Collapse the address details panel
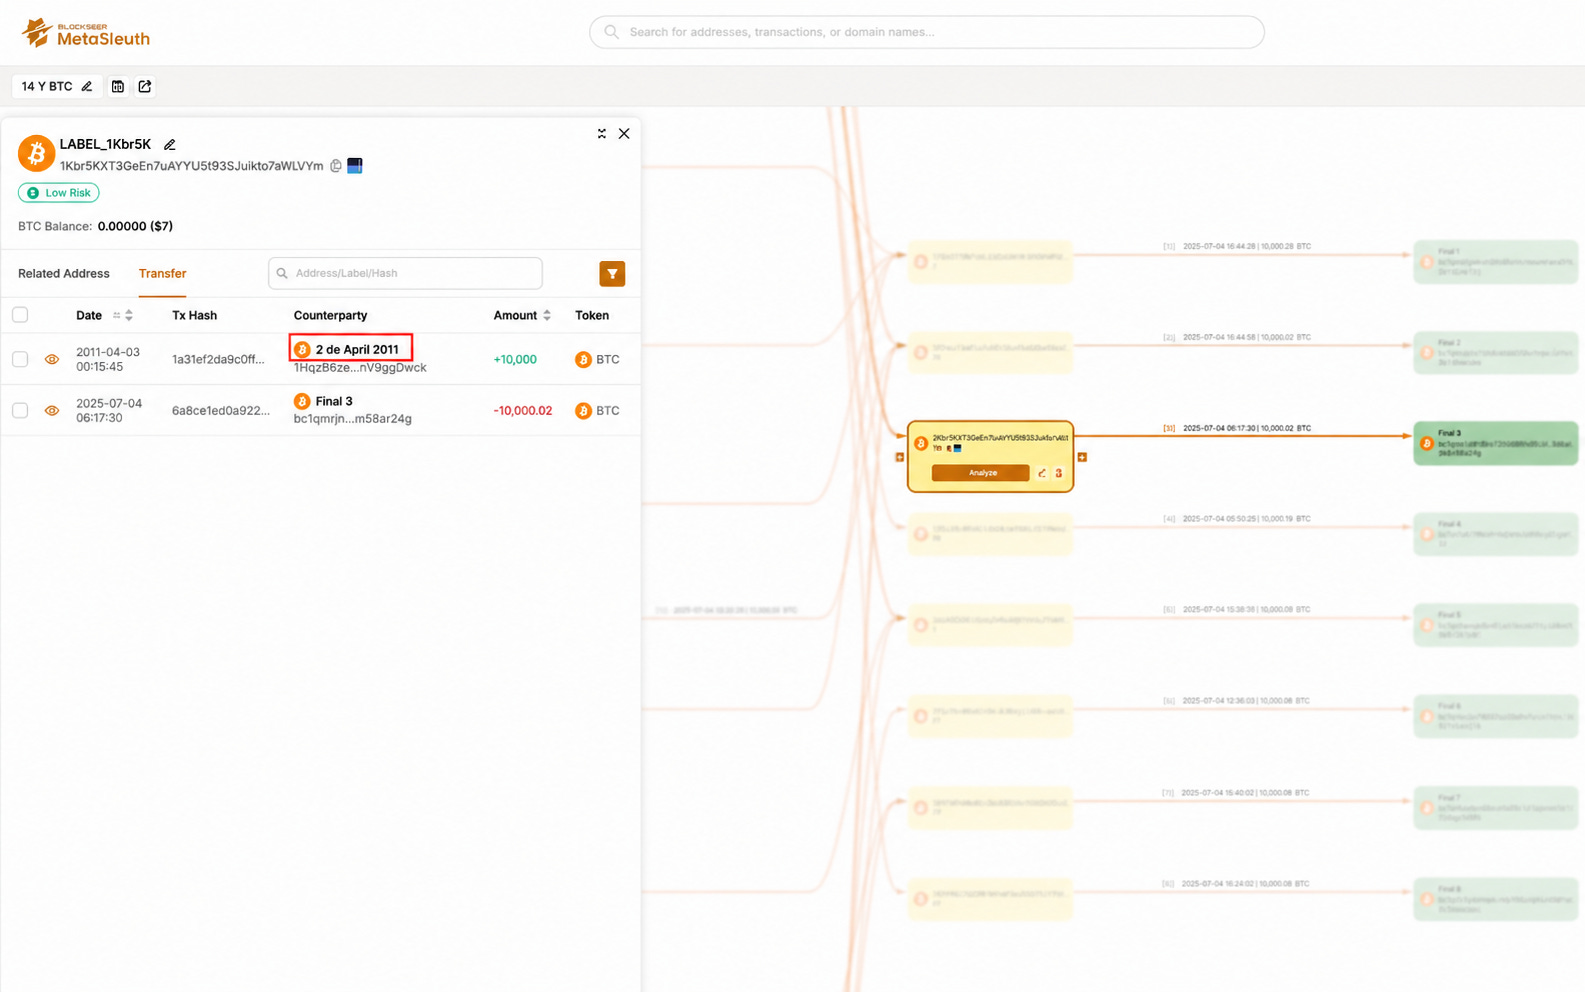The width and height of the screenshot is (1585, 992). coord(602,134)
